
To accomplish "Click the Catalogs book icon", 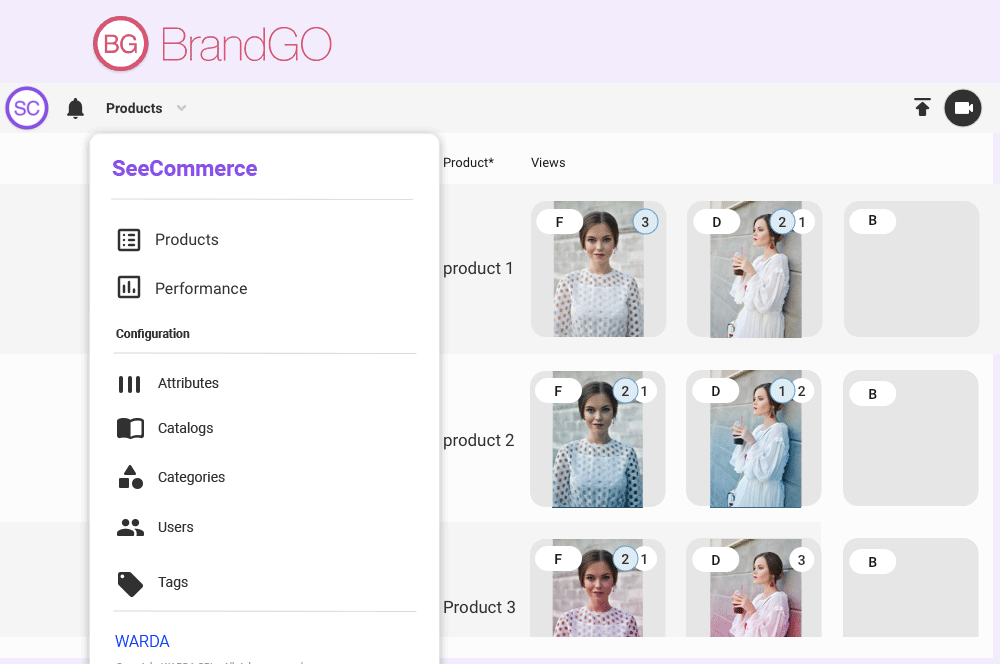I will point(130,428).
